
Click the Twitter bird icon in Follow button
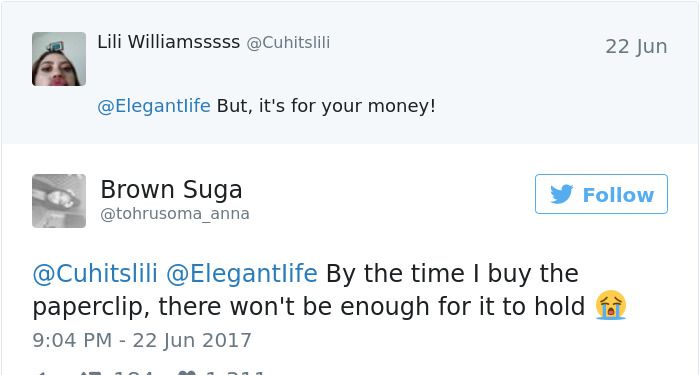tap(562, 194)
